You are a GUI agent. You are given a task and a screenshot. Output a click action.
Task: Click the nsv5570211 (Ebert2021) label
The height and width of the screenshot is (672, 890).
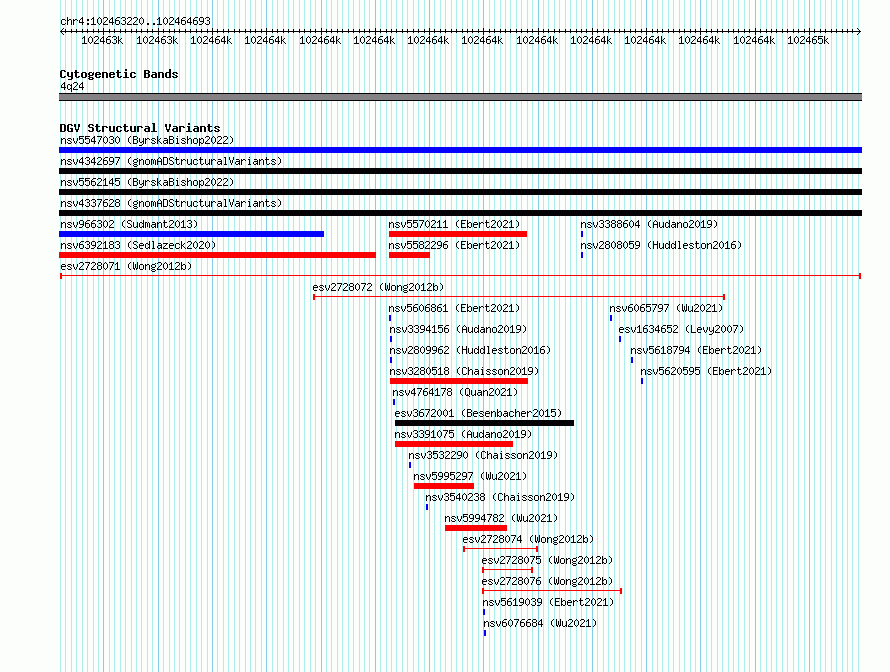[x=454, y=224]
